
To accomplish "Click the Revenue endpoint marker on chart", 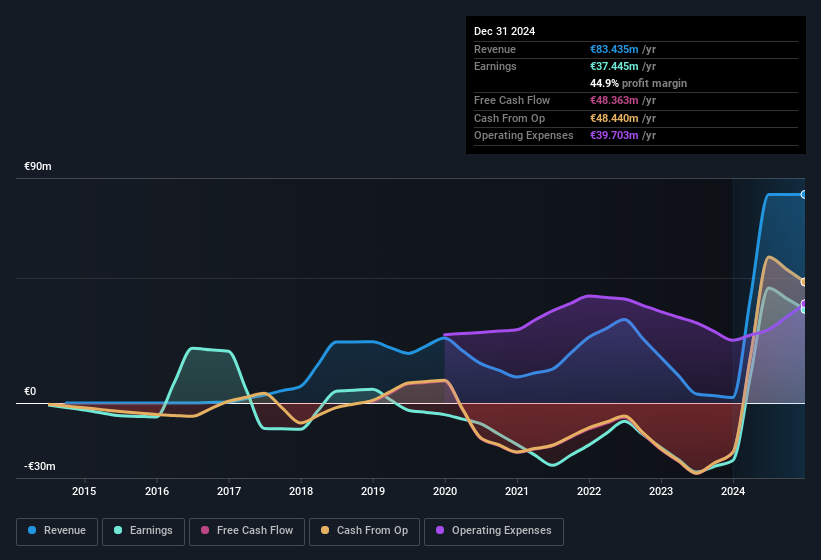I will [x=804, y=194].
